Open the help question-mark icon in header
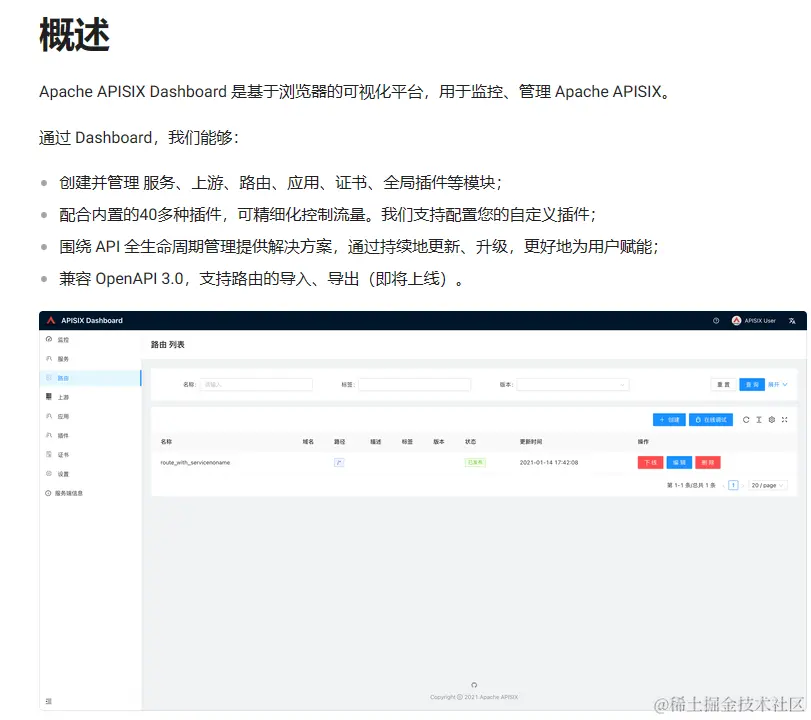Screen dimensions: 811x720 pos(716,321)
